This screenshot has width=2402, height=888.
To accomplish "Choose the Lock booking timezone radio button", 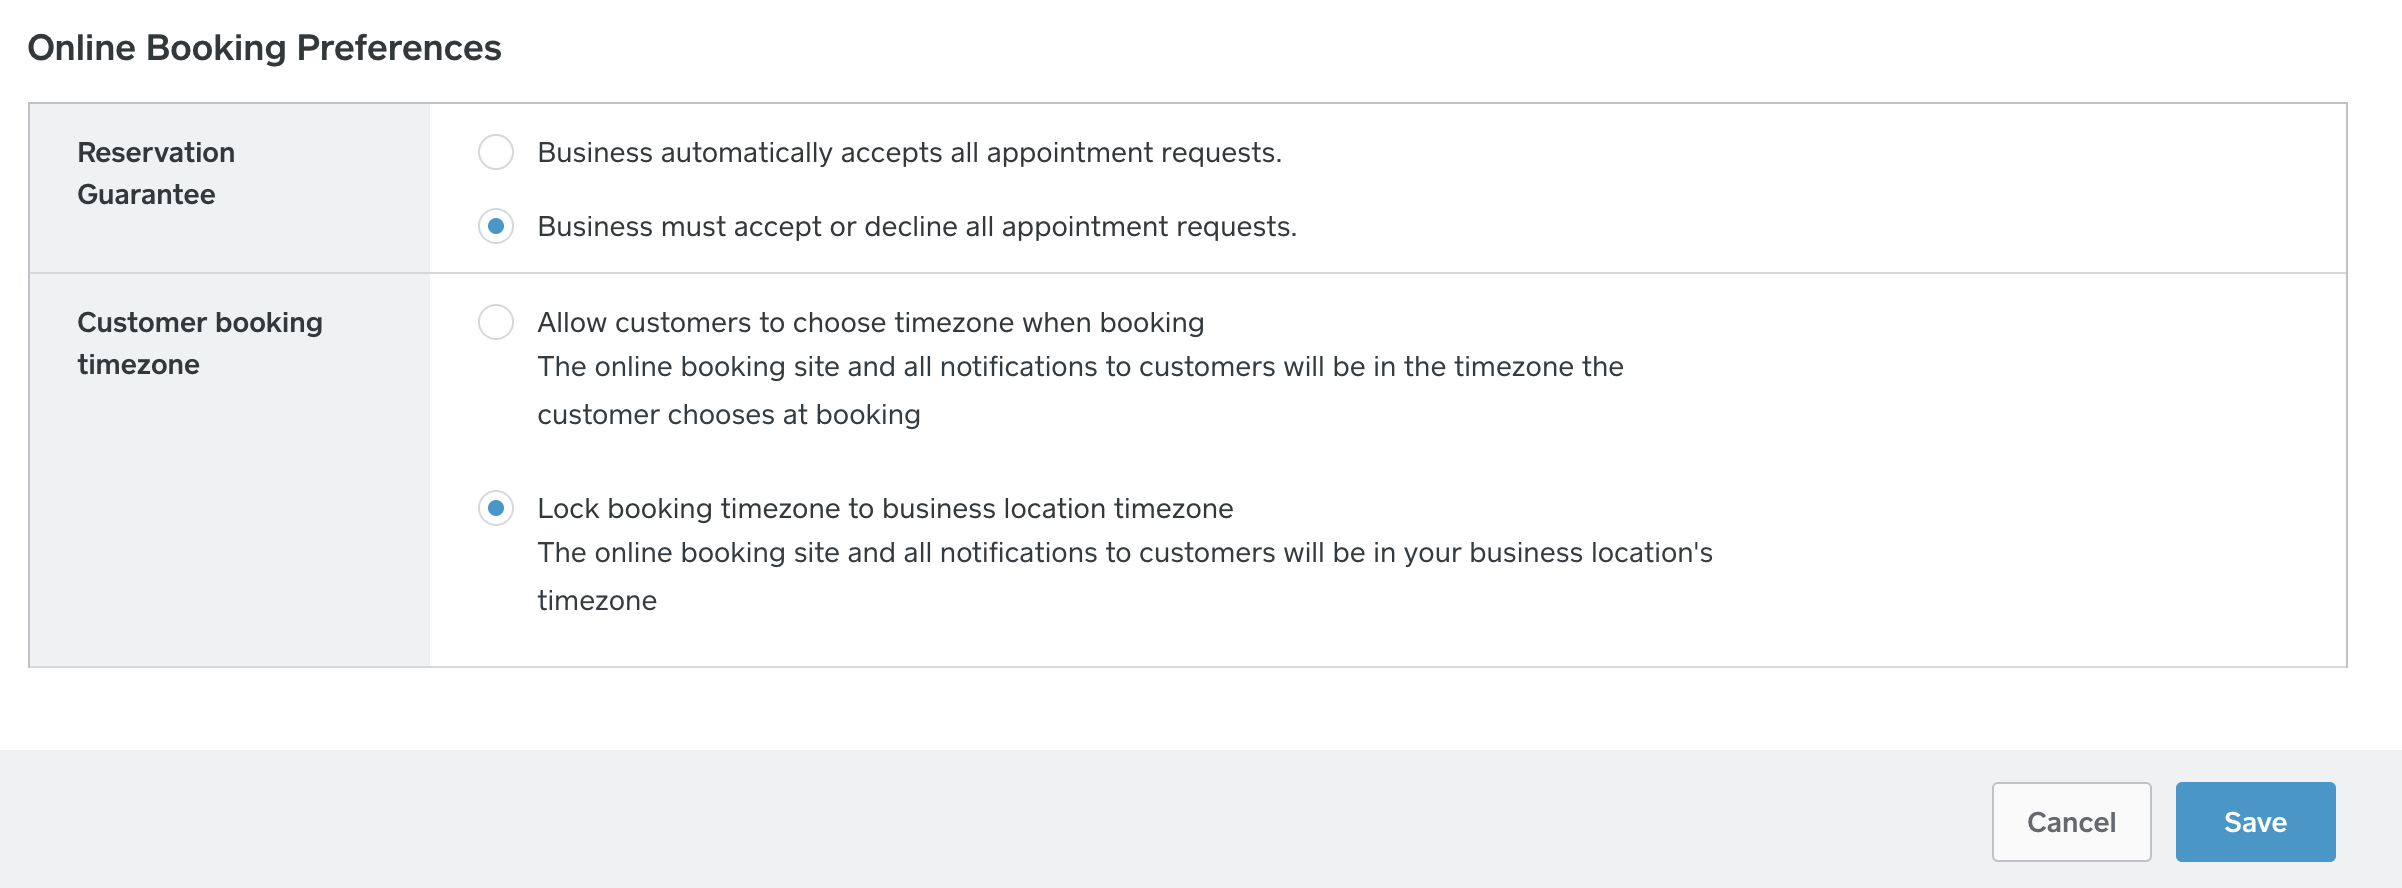I will coord(496,508).
